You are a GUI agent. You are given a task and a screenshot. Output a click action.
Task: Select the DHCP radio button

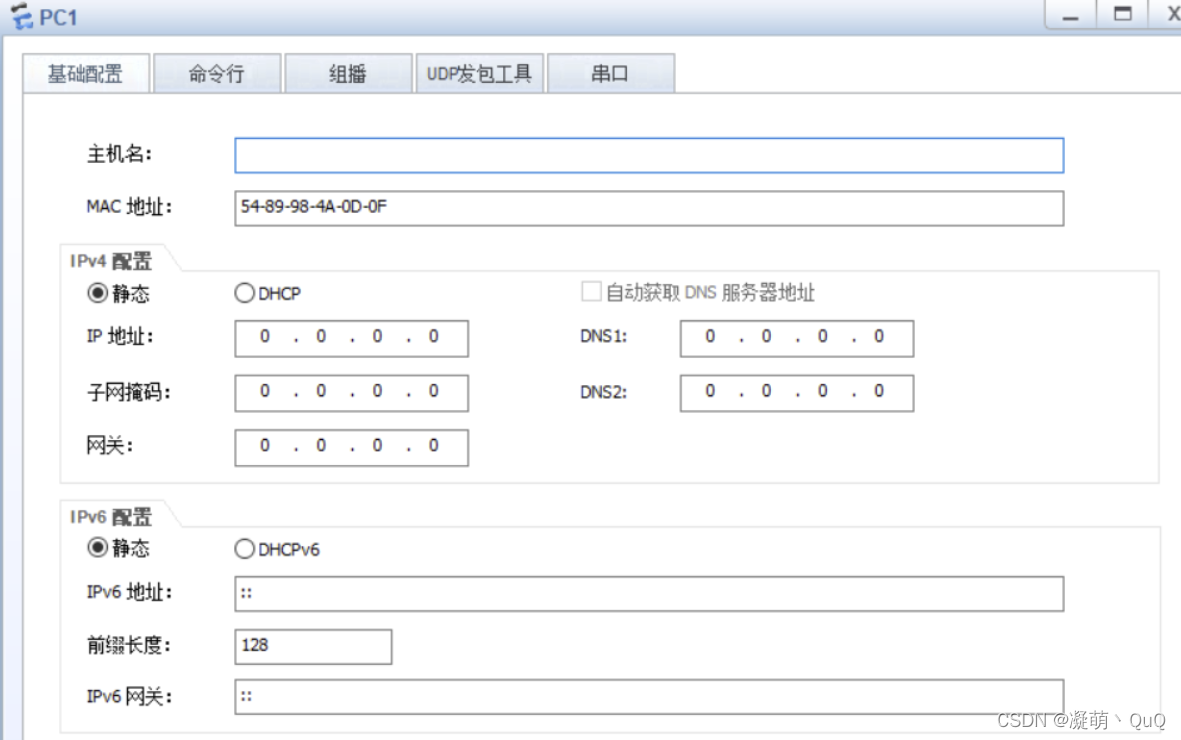[244, 292]
